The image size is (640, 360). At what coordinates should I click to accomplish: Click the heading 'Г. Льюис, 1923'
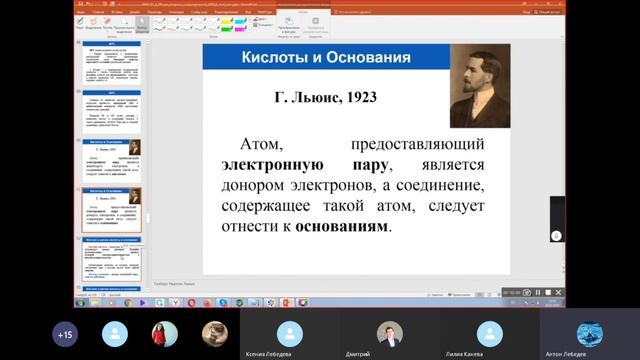pos(326,97)
